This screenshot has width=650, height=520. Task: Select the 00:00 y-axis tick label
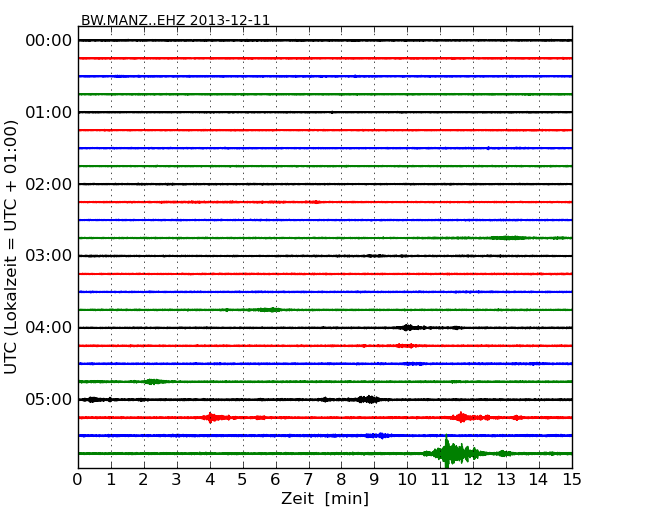pos(48,40)
